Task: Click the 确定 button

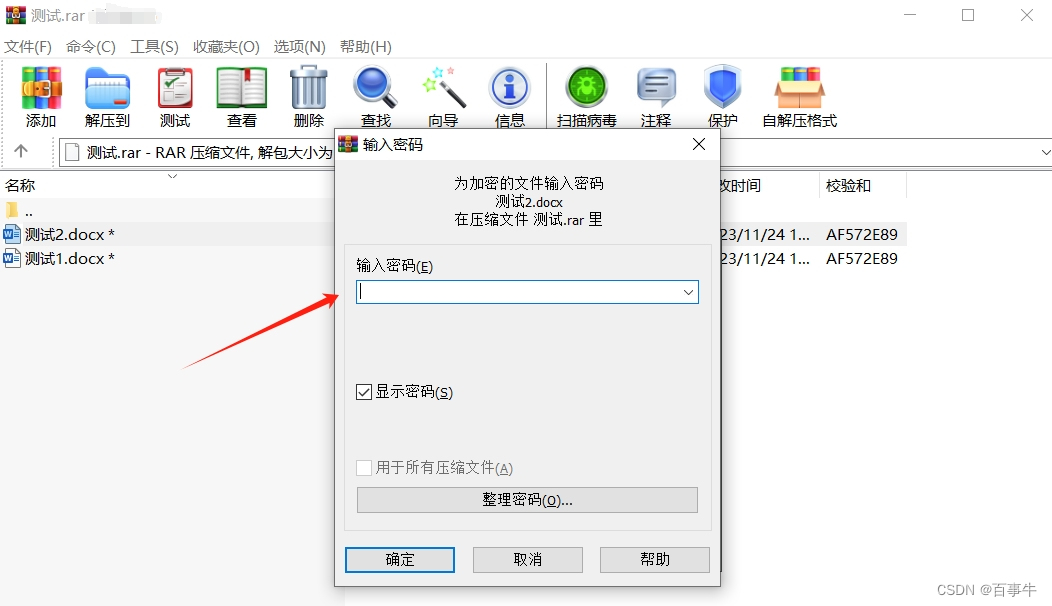Action: click(x=400, y=560)
